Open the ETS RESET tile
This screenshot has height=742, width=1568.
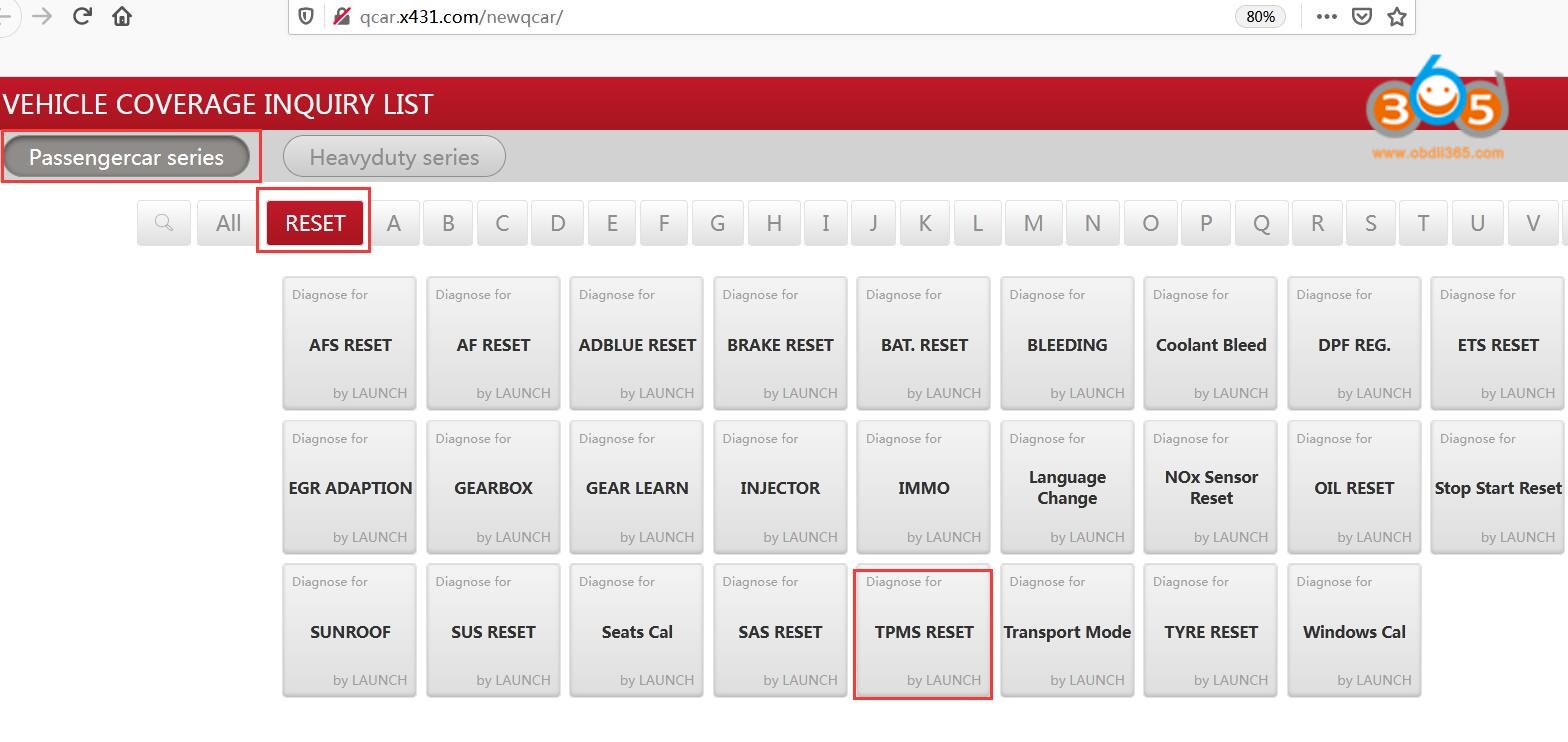coord(1498,344)
